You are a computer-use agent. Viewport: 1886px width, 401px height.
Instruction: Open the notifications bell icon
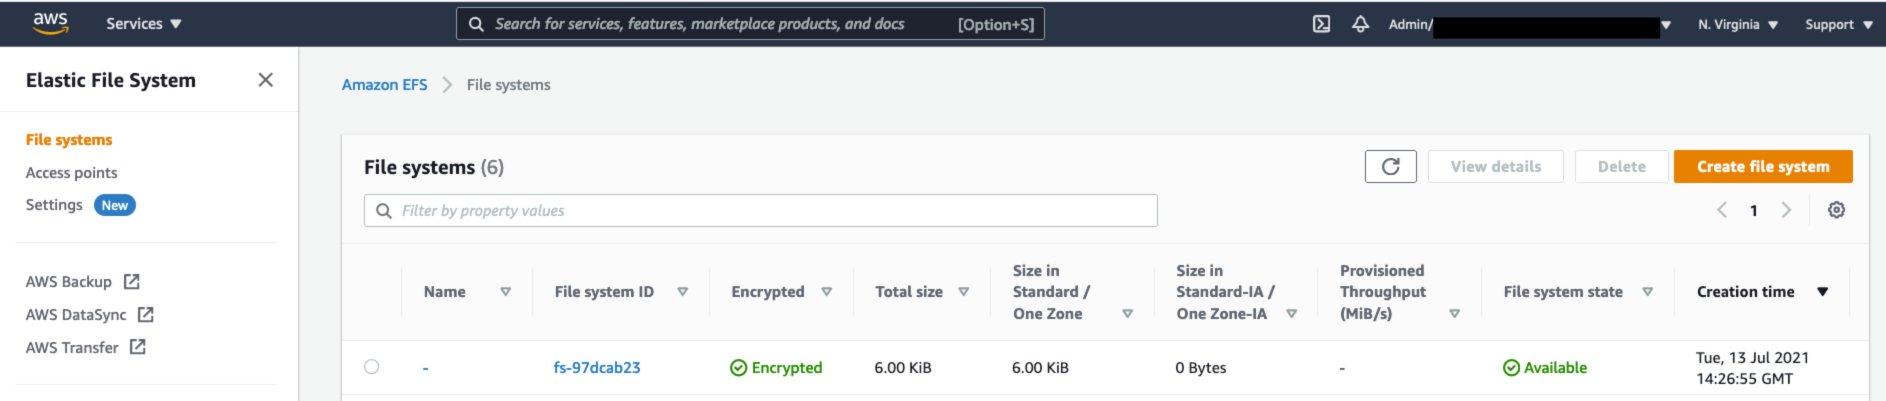pyautogui.click(x=1360, y=24)
